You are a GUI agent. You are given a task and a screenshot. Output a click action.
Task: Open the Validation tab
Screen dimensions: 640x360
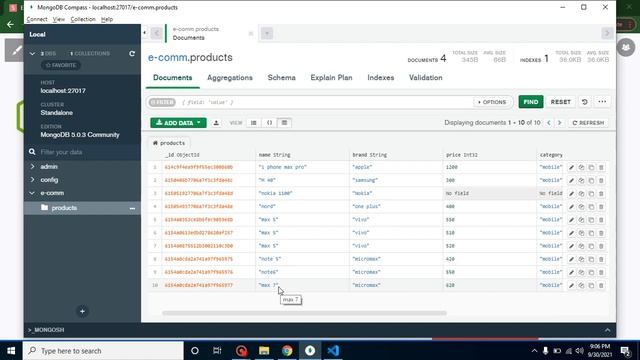[426, 78]
